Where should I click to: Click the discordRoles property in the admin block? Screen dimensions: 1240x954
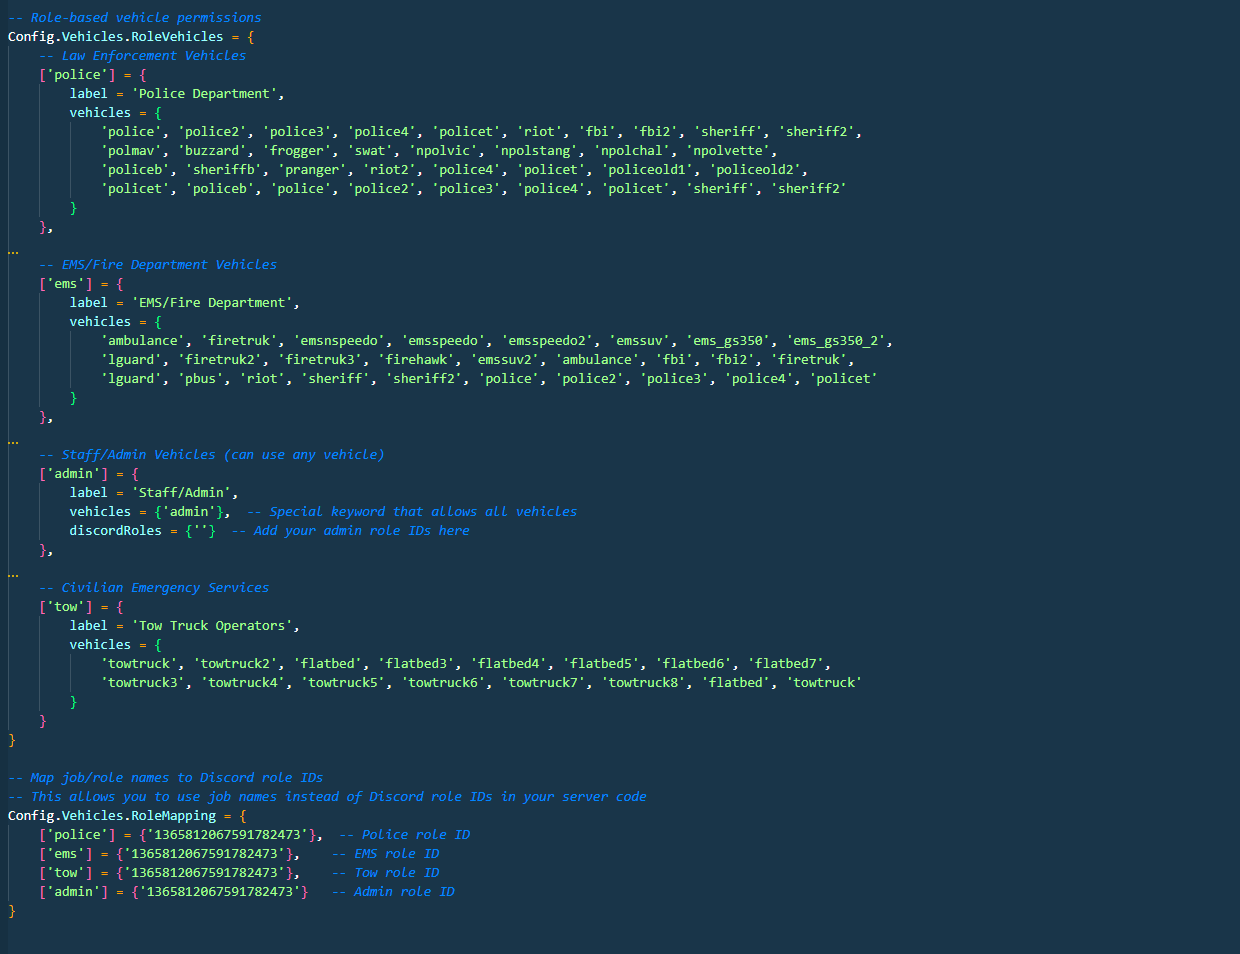coord(115,531)
